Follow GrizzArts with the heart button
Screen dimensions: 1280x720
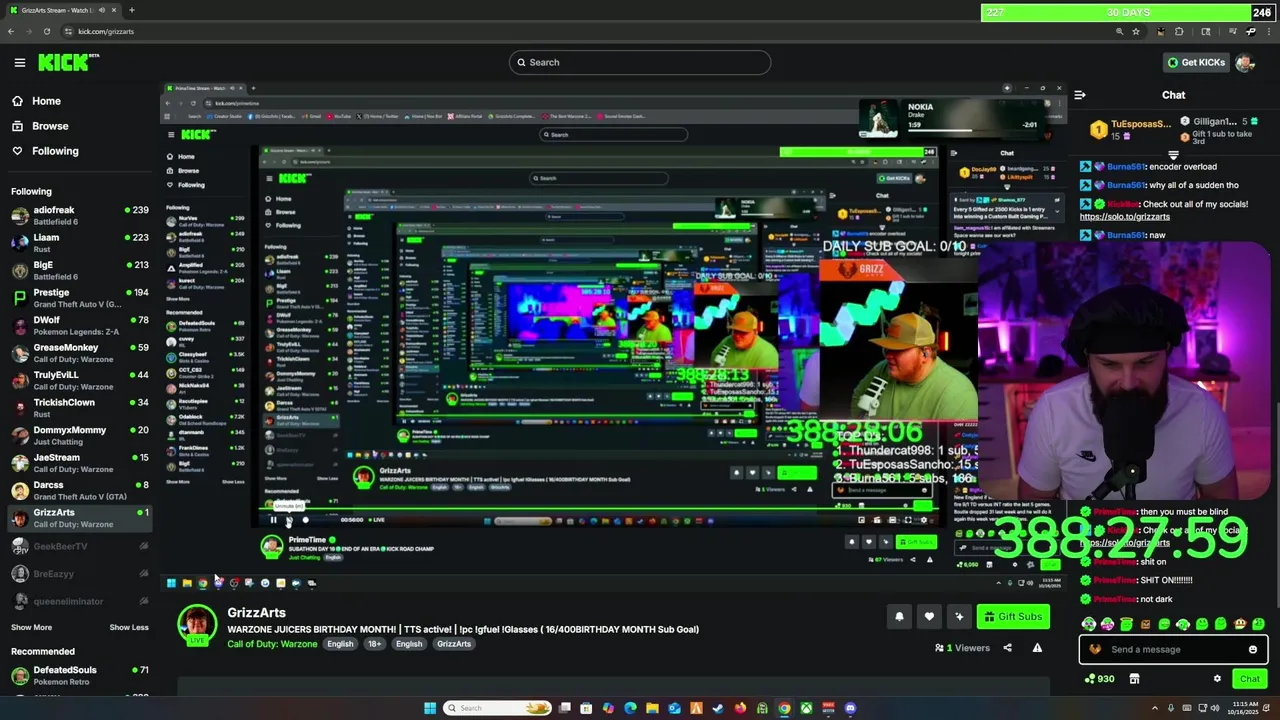coord(929,617)
